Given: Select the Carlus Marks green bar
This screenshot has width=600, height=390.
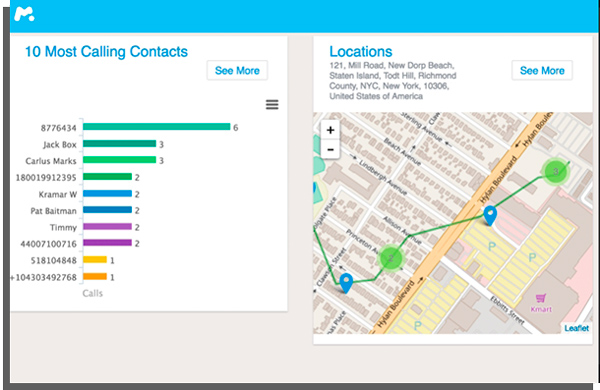Looking at the screenshot, I should click(x=119, y=160).
